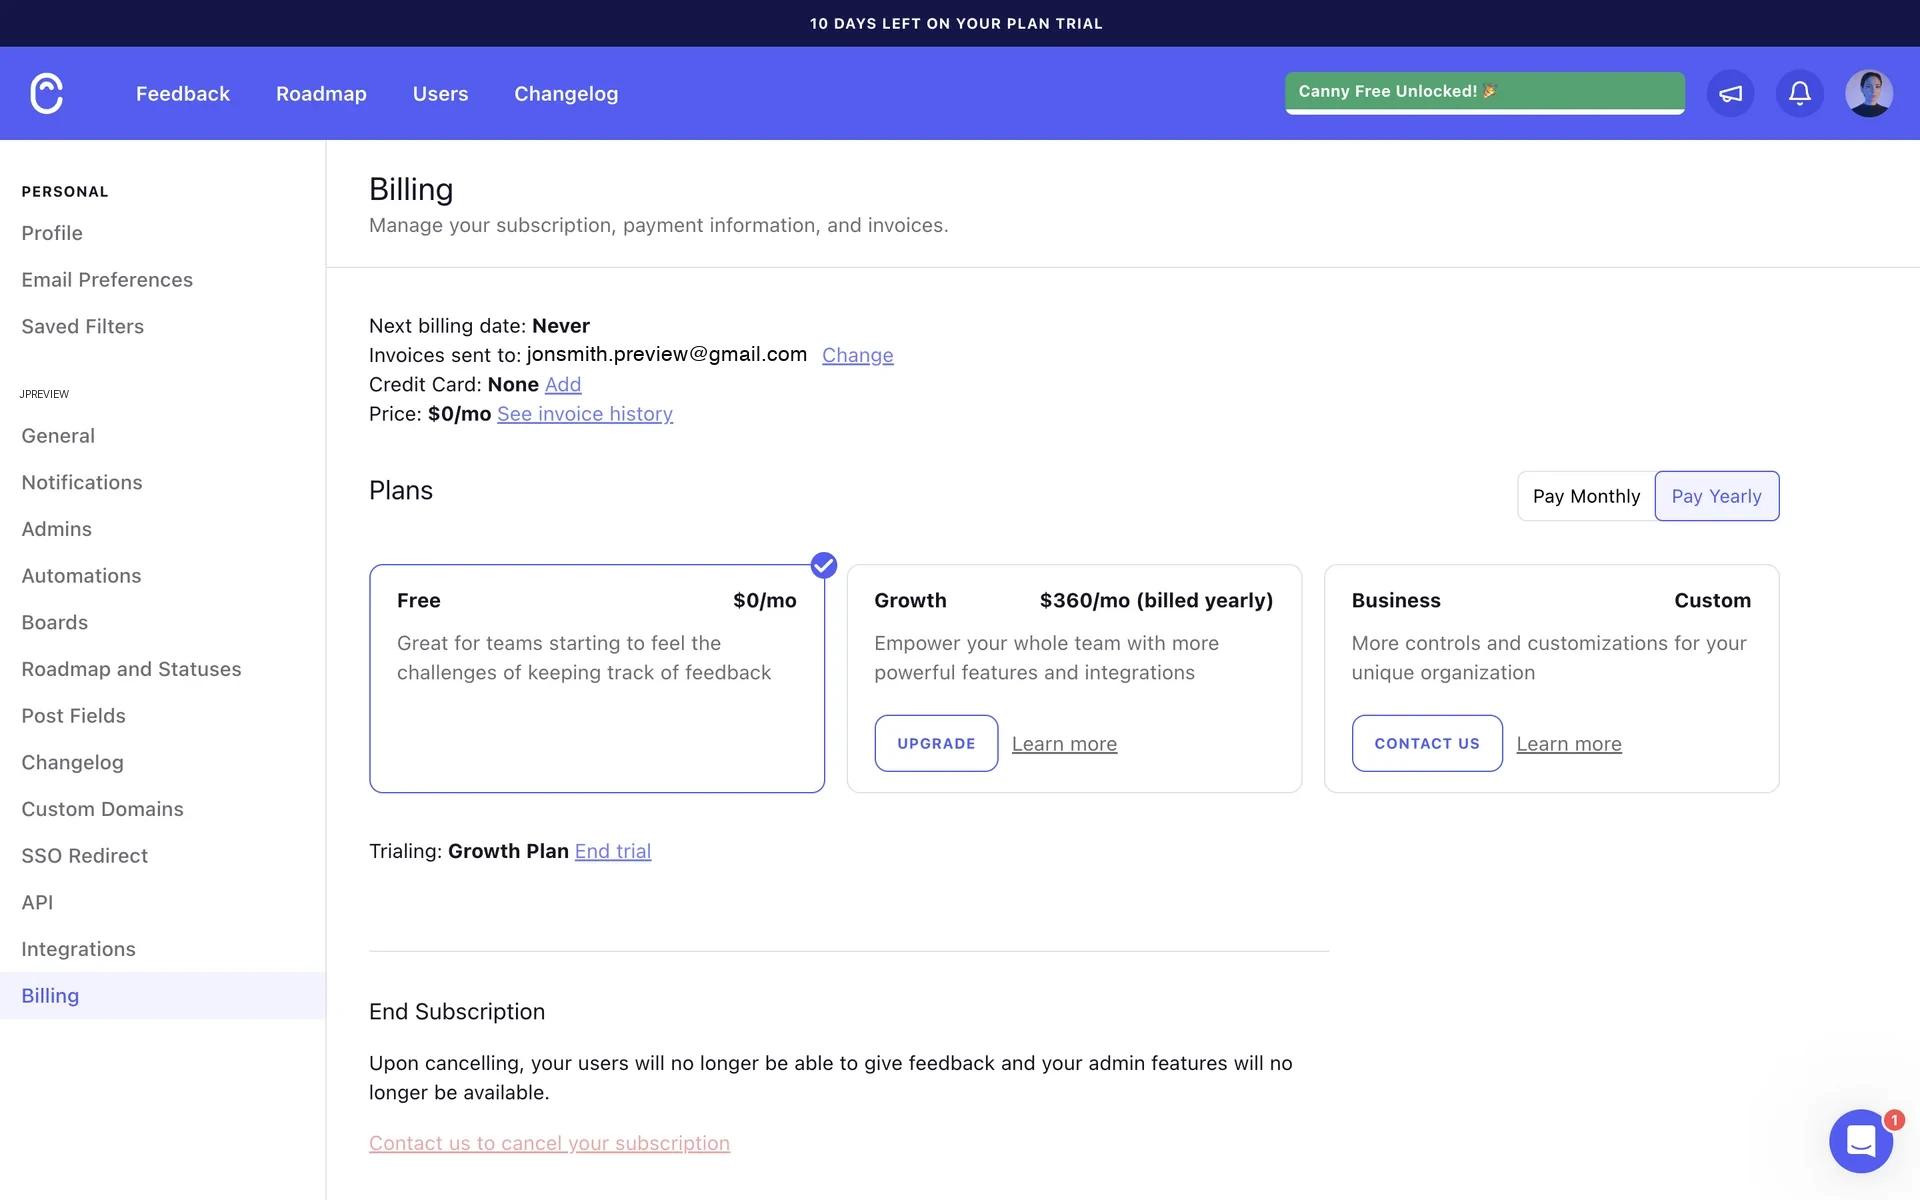
Task: Click the $360/mo (billed yearly) price
Action: (x=1156, y=600)
